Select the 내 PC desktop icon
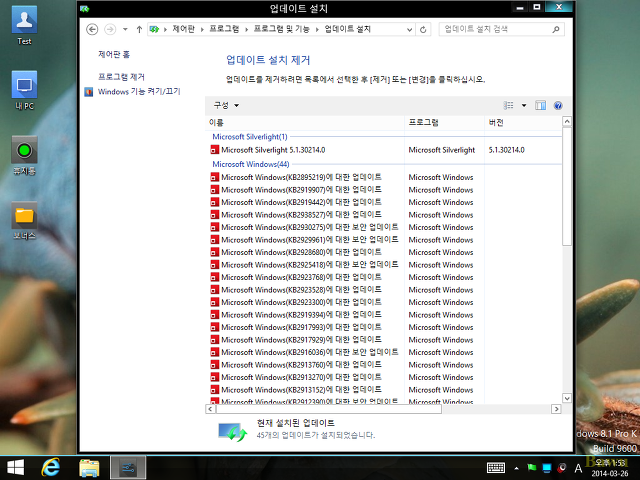640x480 pixels. [x=24, y=91]
